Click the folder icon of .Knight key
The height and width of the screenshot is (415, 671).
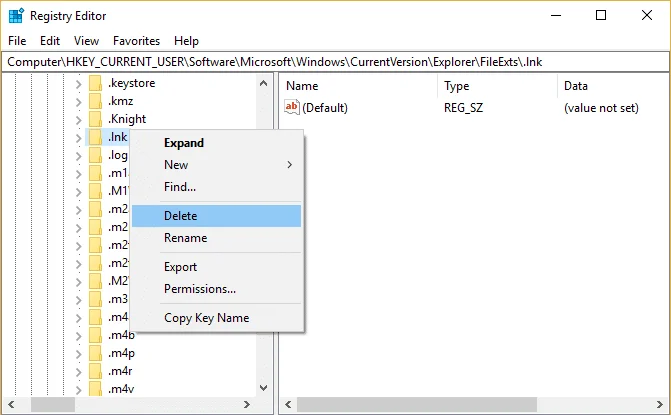pos(95,119)
